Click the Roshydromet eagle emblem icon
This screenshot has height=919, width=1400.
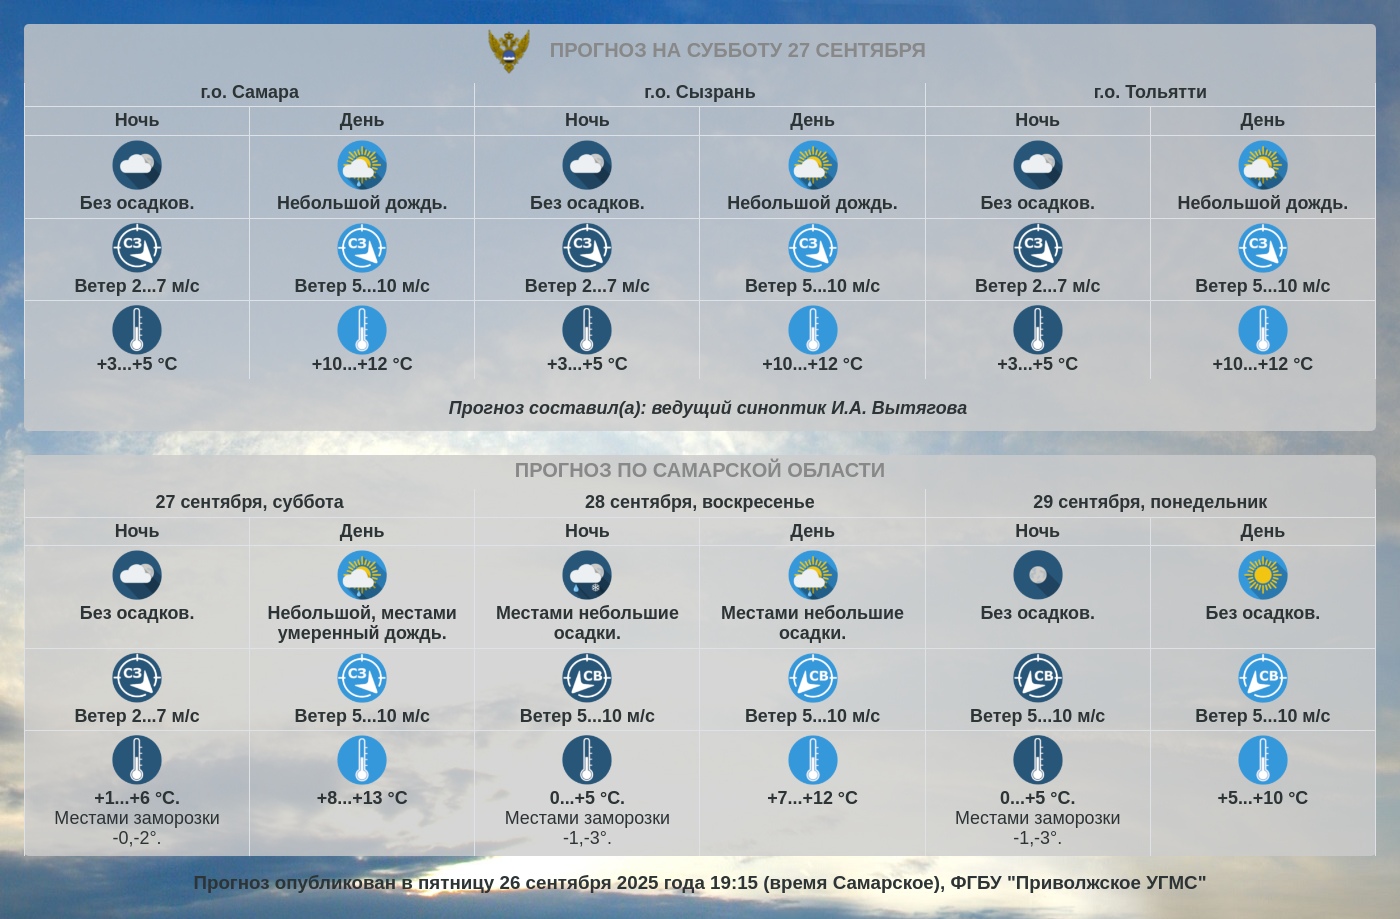[509, 50]
